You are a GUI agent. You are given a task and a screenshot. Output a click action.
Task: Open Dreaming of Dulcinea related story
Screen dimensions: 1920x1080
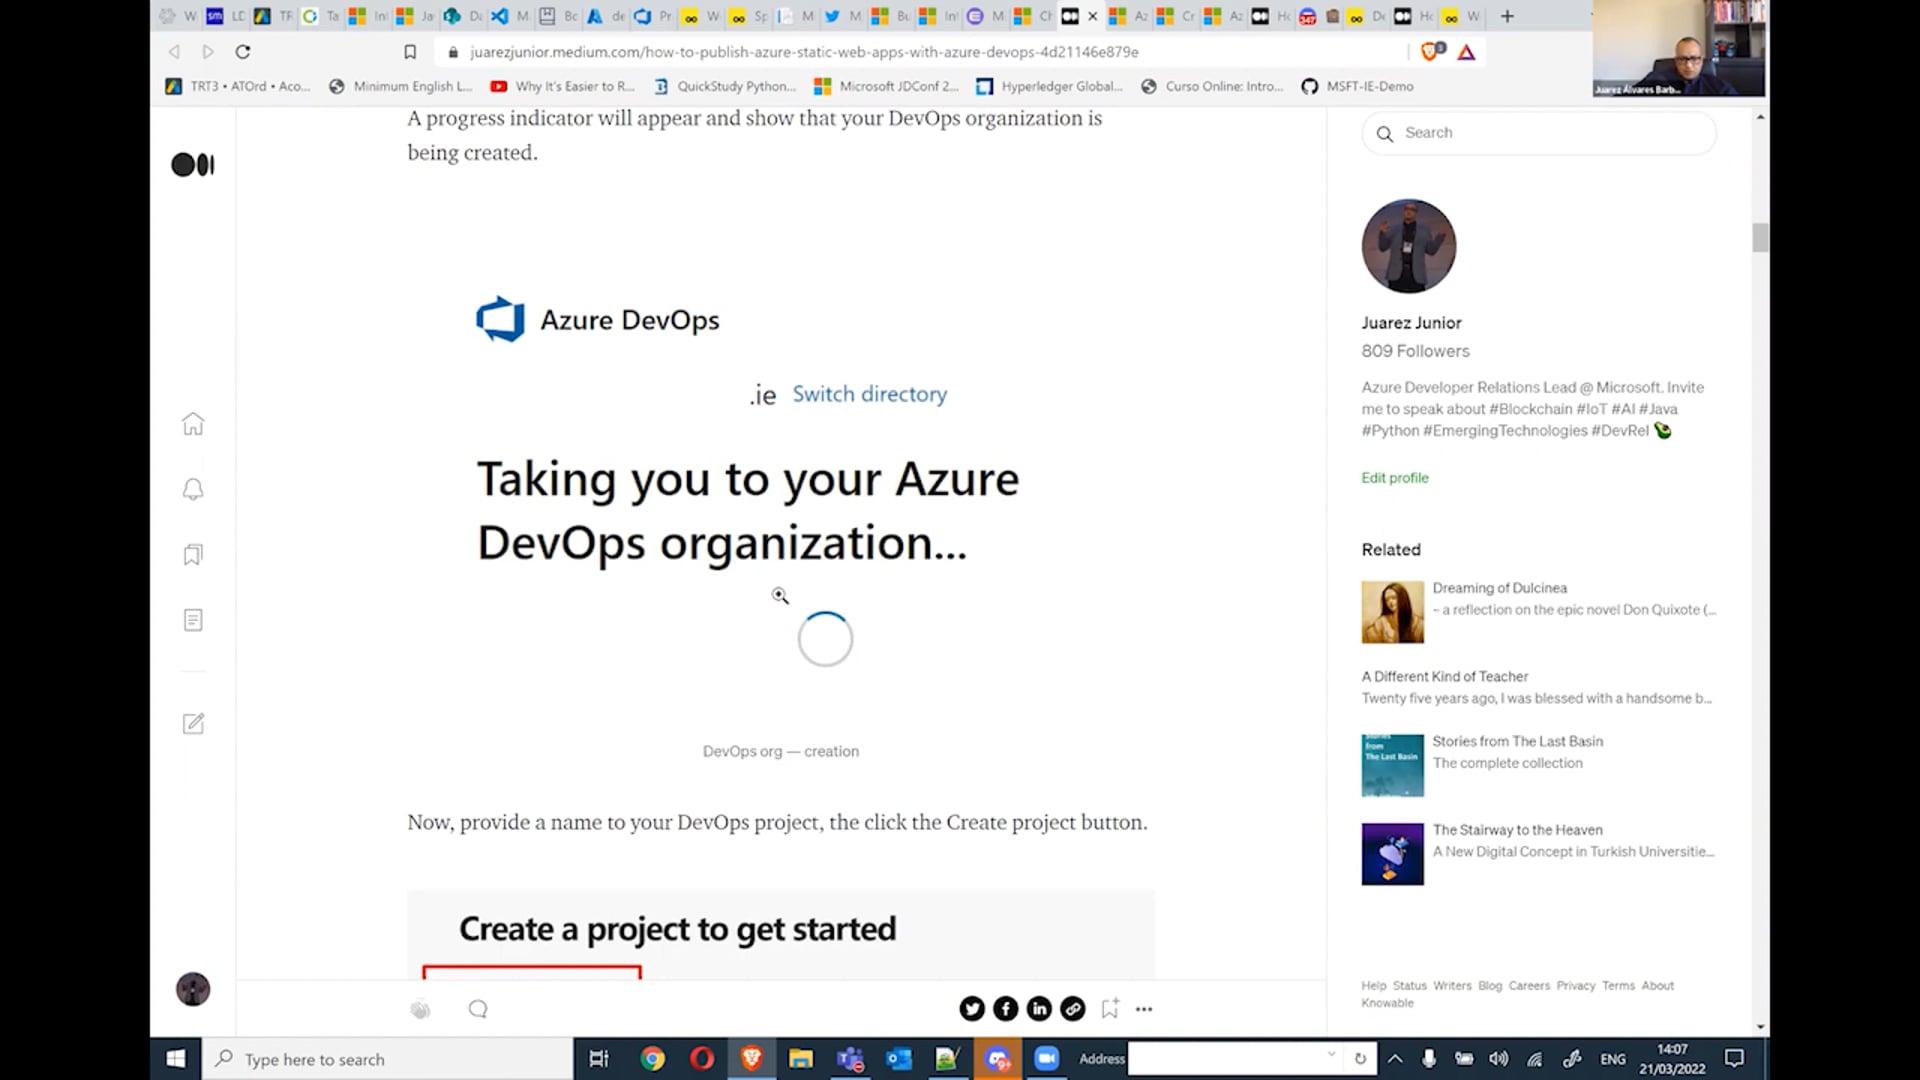[1498, 588]
